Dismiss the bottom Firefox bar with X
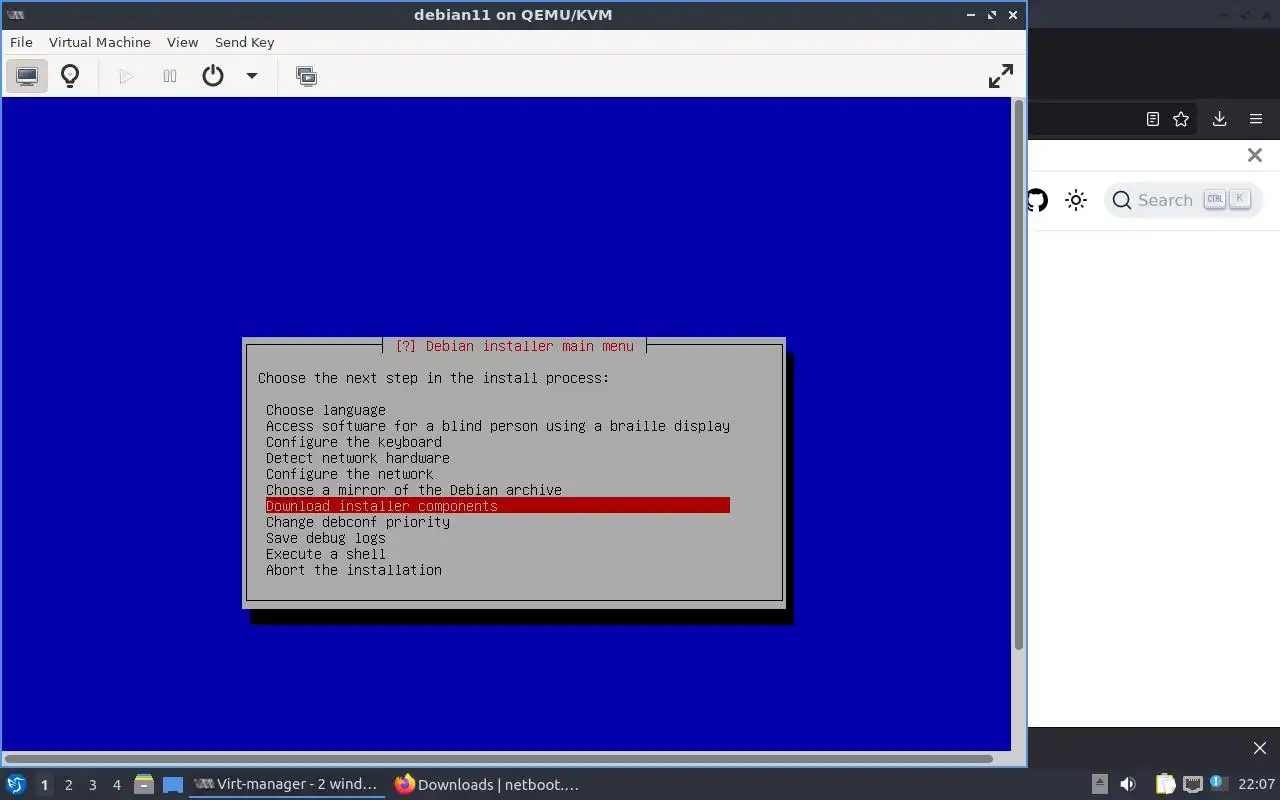Screen dimensions: 1280x800 coord(1260,748)
